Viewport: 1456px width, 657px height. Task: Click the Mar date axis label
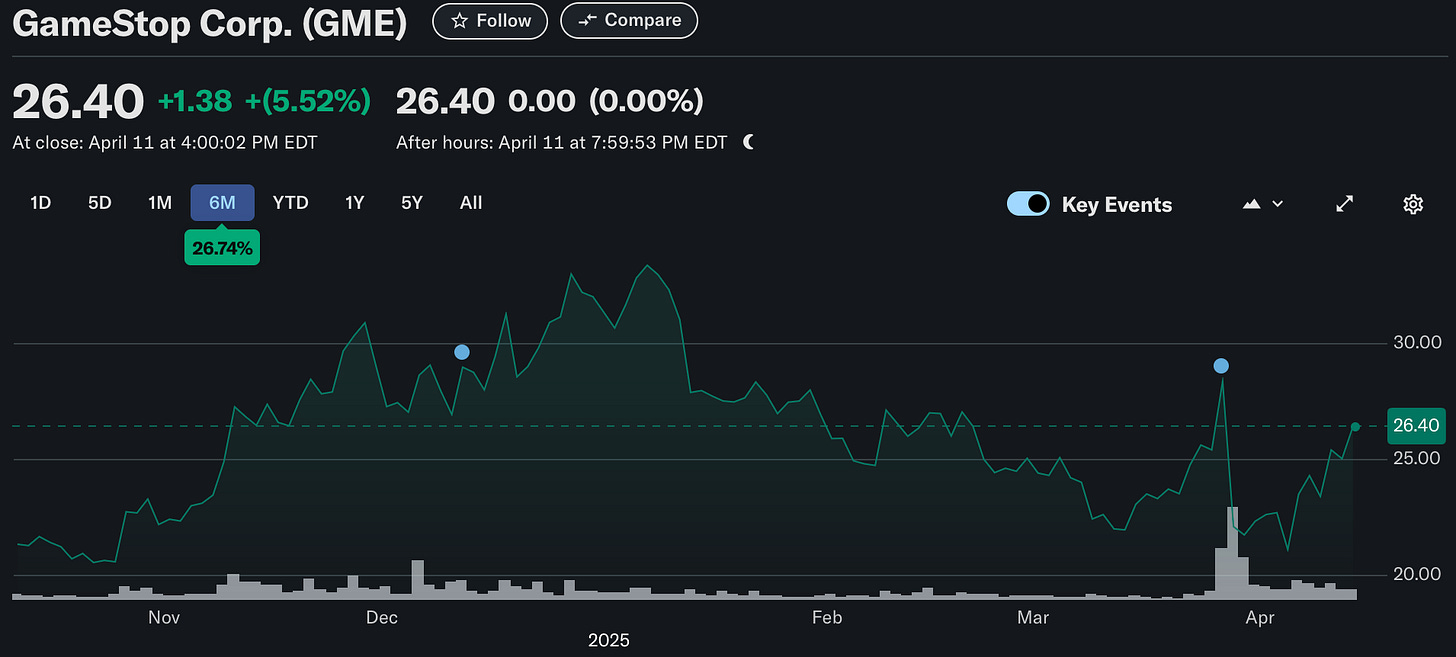point(1033,618)
